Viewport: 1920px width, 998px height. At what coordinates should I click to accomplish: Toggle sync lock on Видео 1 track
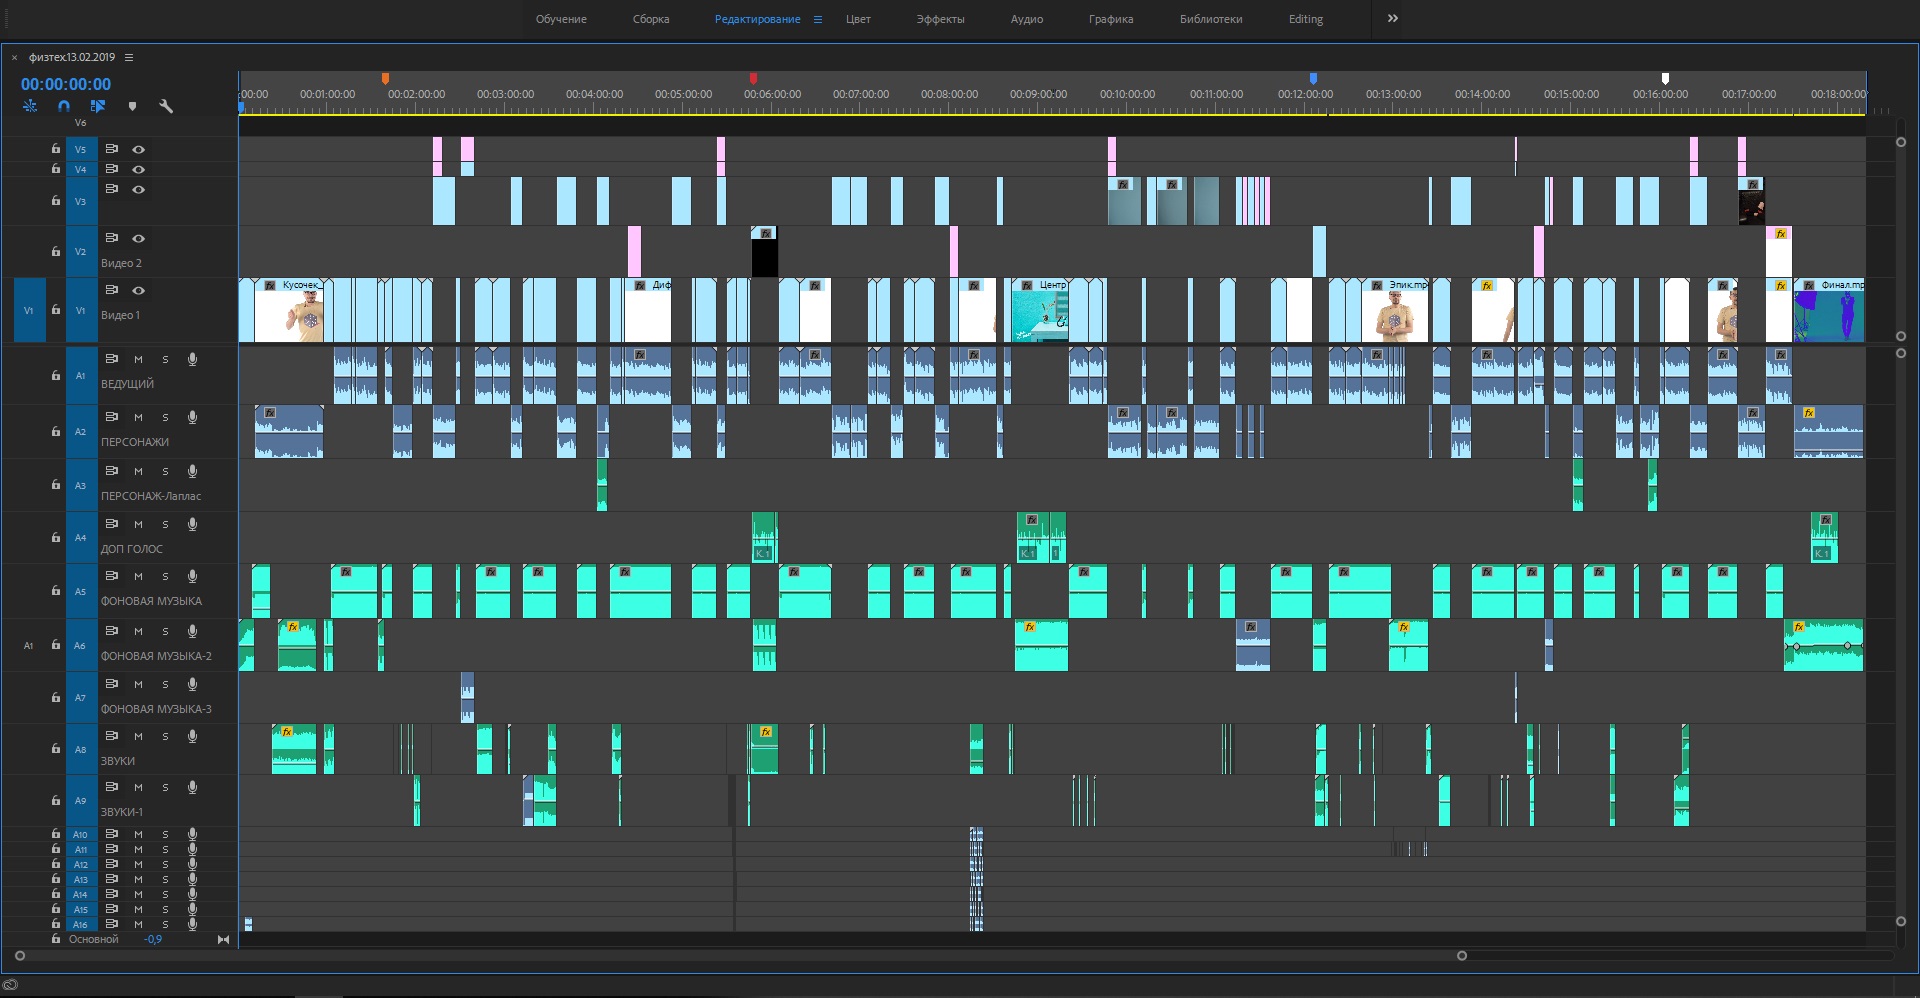(112, 290)
